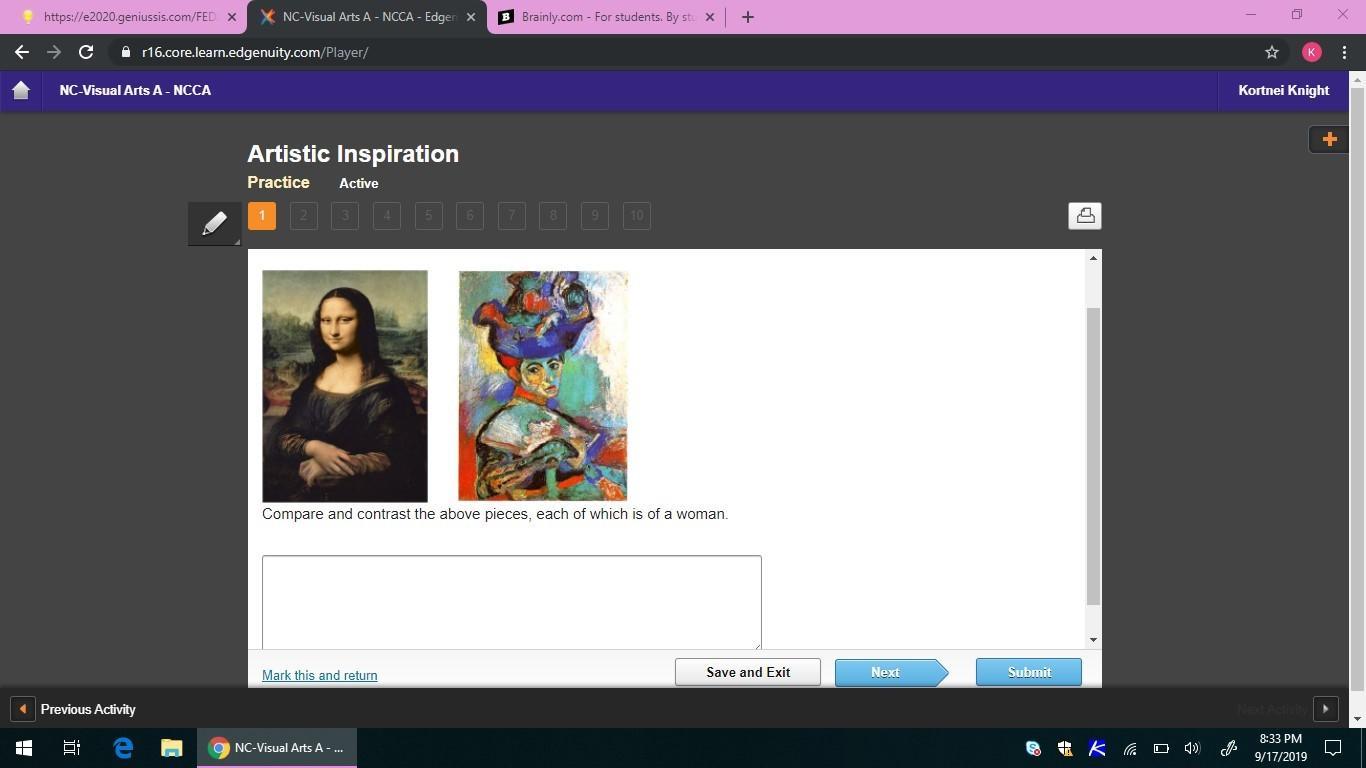The height and width of the screenshot is (768, 1366).
Task: Click the NC-Visual Arts A - NCCA course title
Action: [x=135, y=90]
